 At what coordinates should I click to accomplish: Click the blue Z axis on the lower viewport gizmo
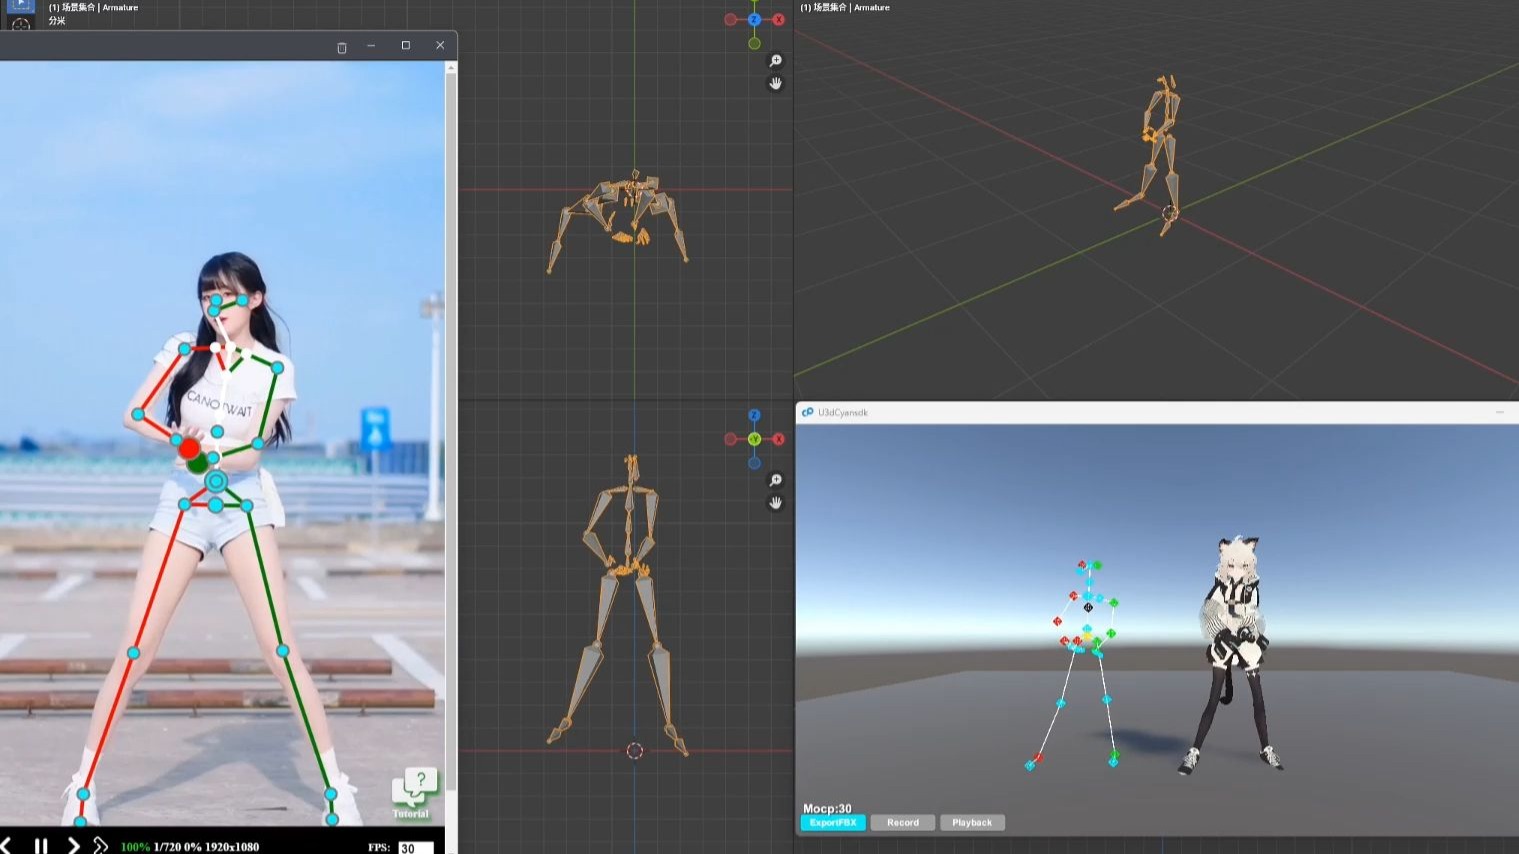754,415
